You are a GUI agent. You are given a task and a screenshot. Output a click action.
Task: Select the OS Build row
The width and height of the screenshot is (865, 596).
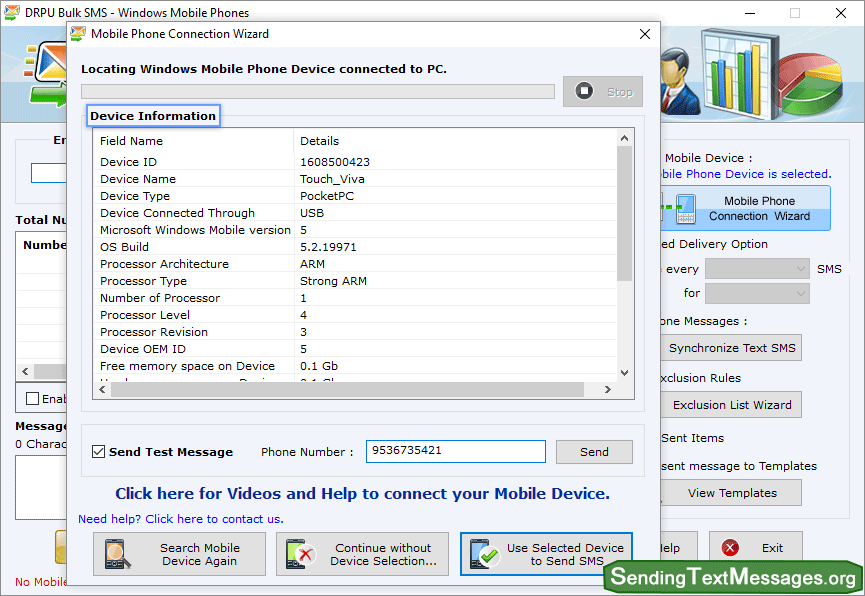pos(355,247)
